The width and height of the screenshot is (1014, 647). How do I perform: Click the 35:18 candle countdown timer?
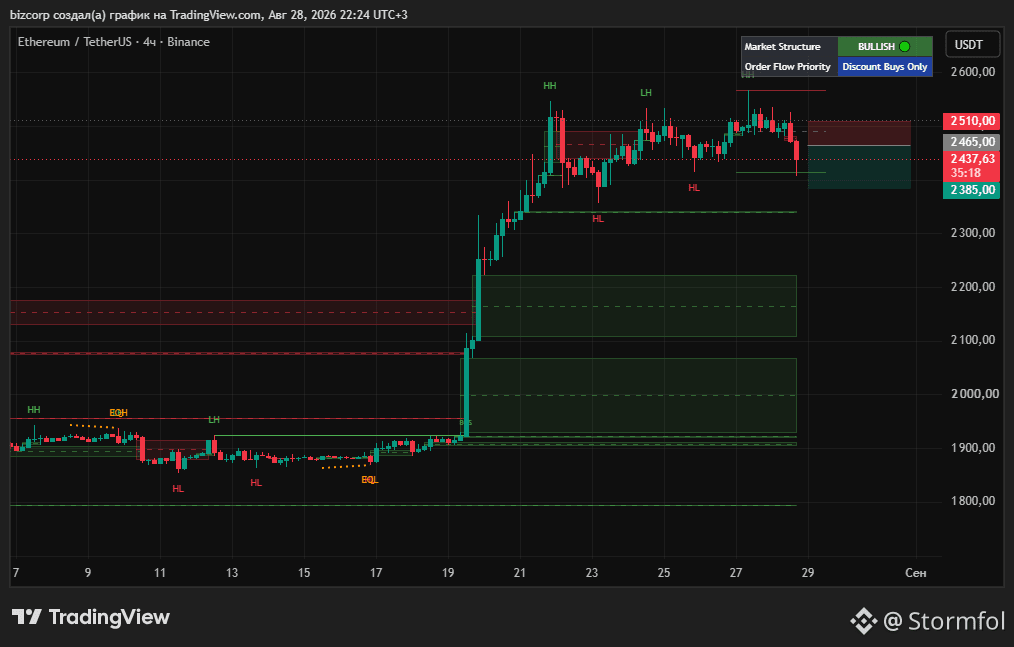(965, 173)
